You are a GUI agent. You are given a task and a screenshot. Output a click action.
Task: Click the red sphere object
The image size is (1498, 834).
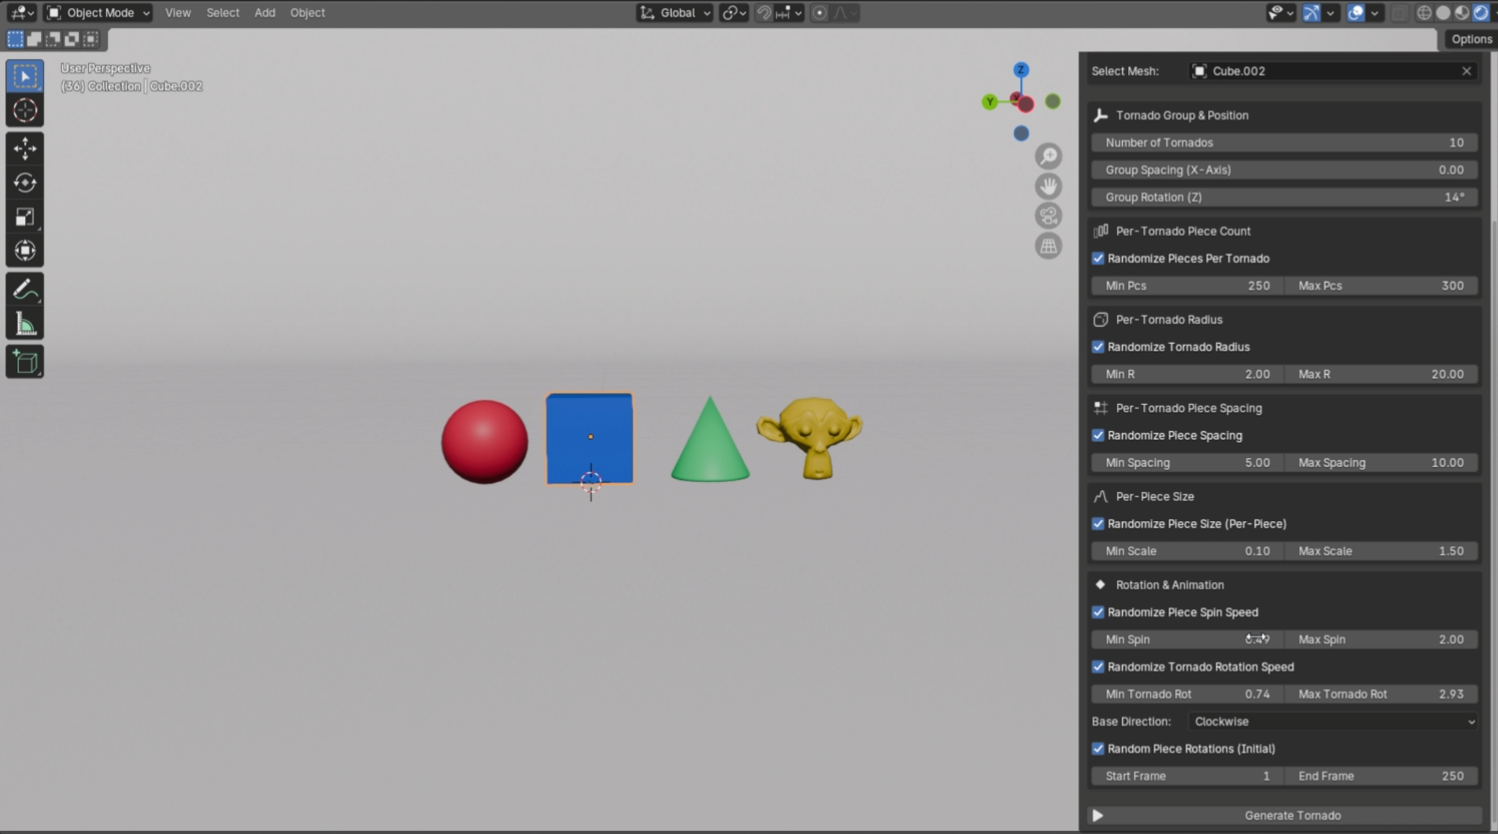(x=485, y=442)
